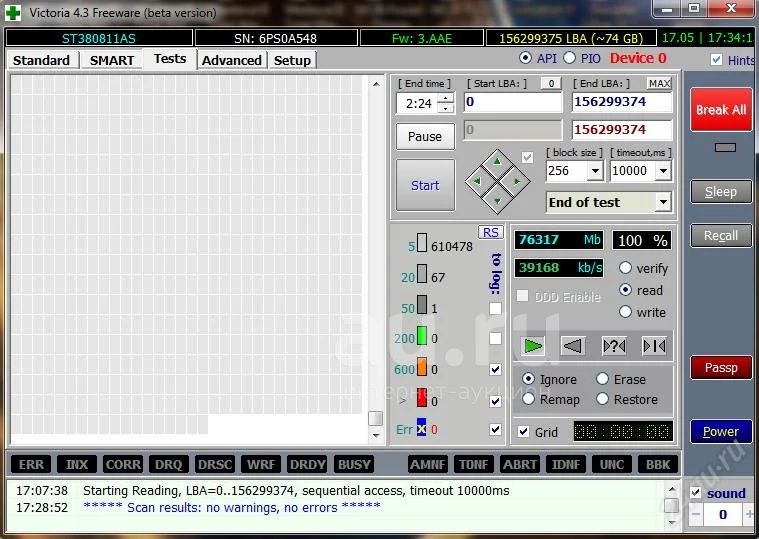Click the right arrow on the diamond pad
The height and width of the screenshot is (539, 759).
[x=517, y=181]
